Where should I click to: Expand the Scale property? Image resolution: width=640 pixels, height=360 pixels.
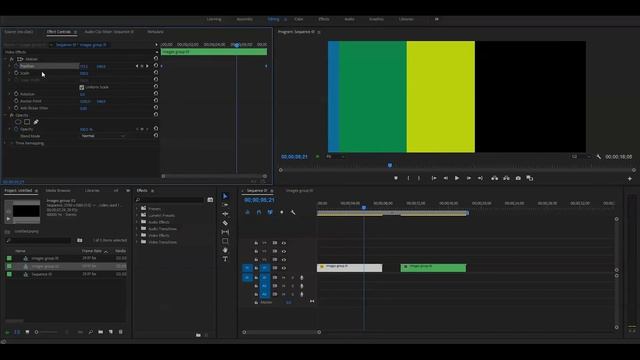(x=10, y=73)
